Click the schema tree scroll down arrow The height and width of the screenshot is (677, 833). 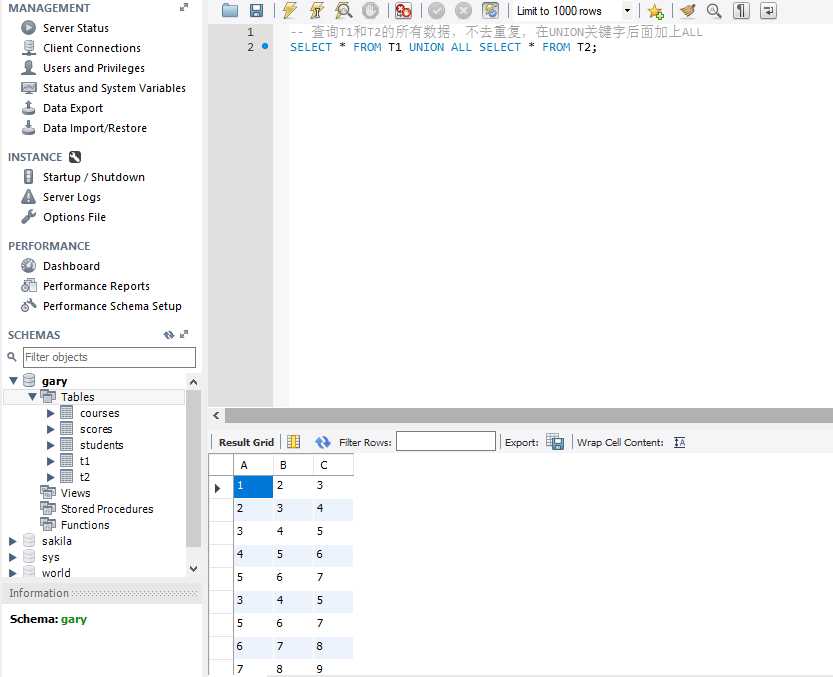tap(193, 569)
